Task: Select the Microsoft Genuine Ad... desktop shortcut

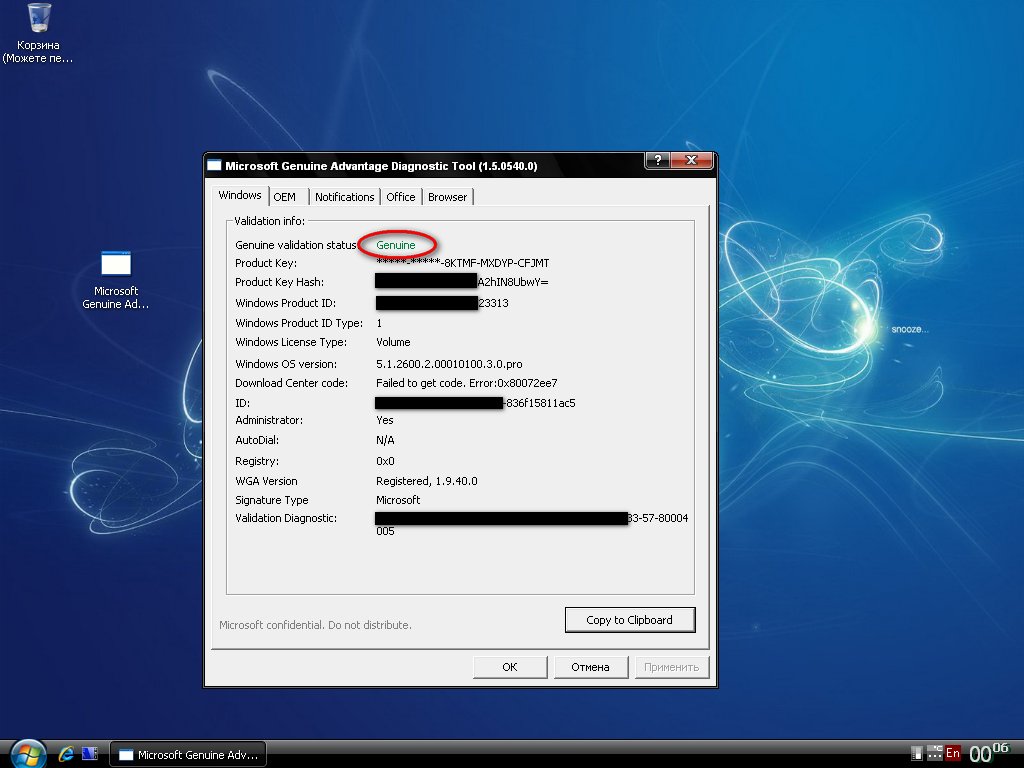Action: 116,280
